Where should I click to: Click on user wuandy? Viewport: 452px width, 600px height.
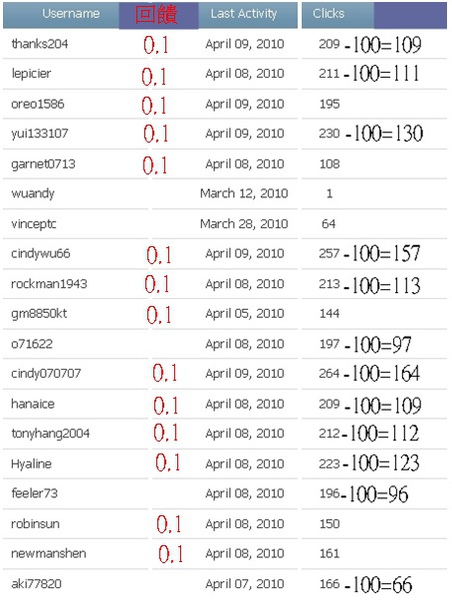[x=33, y=194]
